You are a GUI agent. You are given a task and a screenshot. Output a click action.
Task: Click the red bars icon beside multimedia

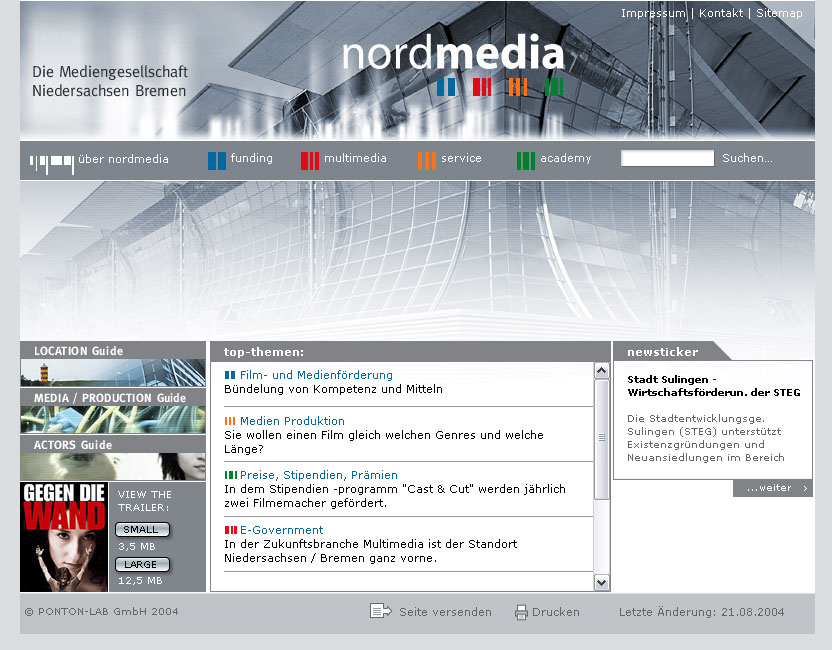pos(310,161)
